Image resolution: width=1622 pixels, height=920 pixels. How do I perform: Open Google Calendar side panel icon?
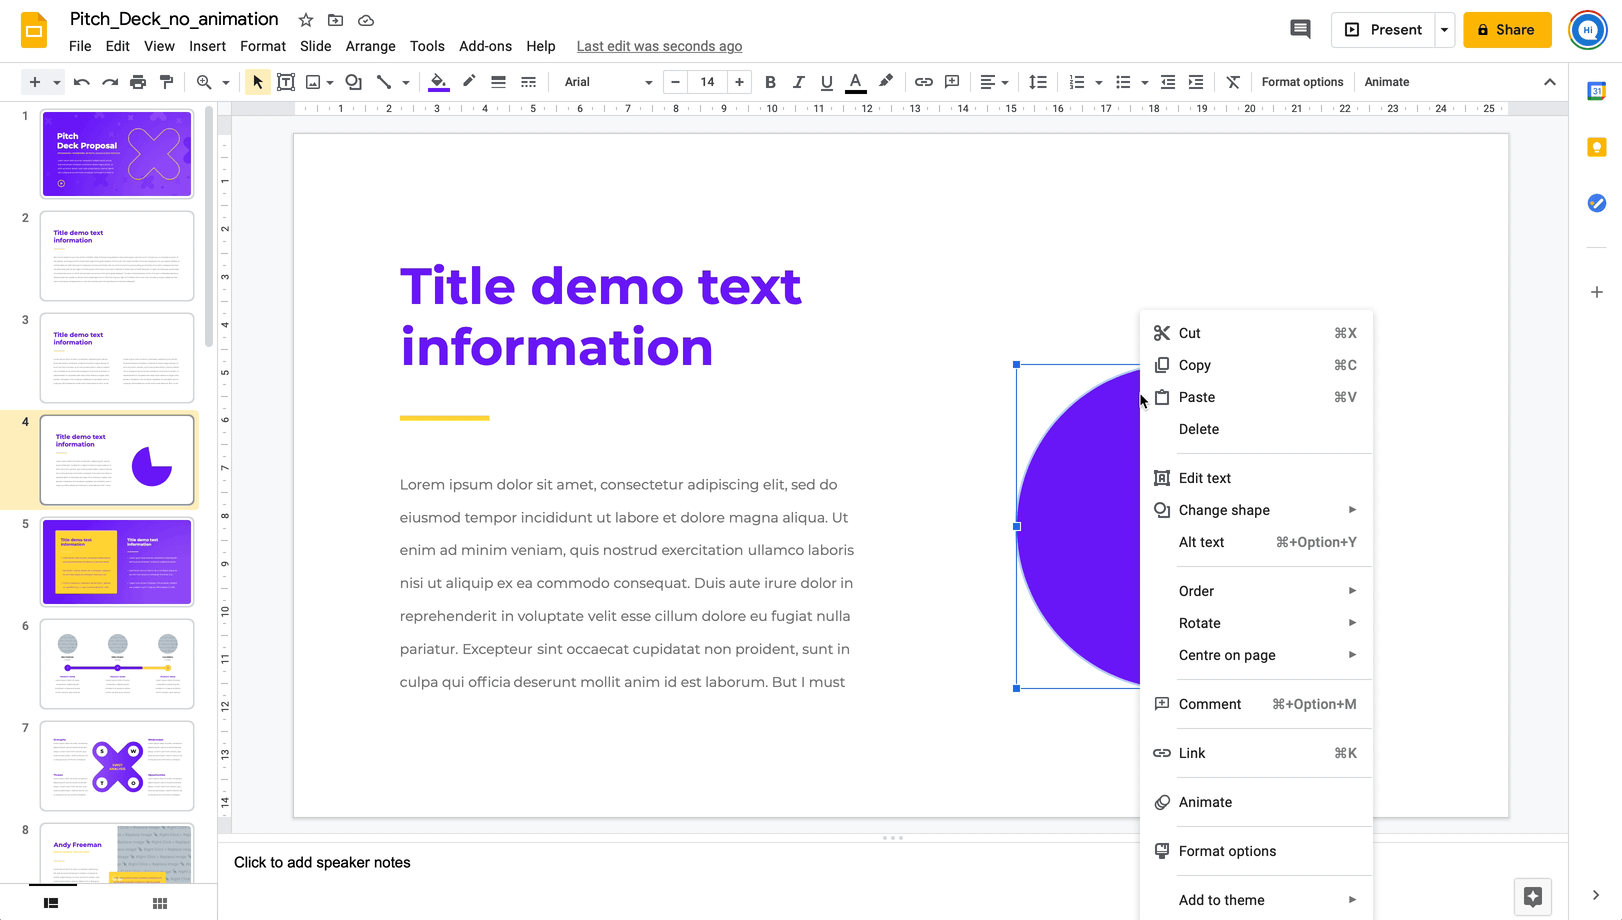pos(1597,91)
